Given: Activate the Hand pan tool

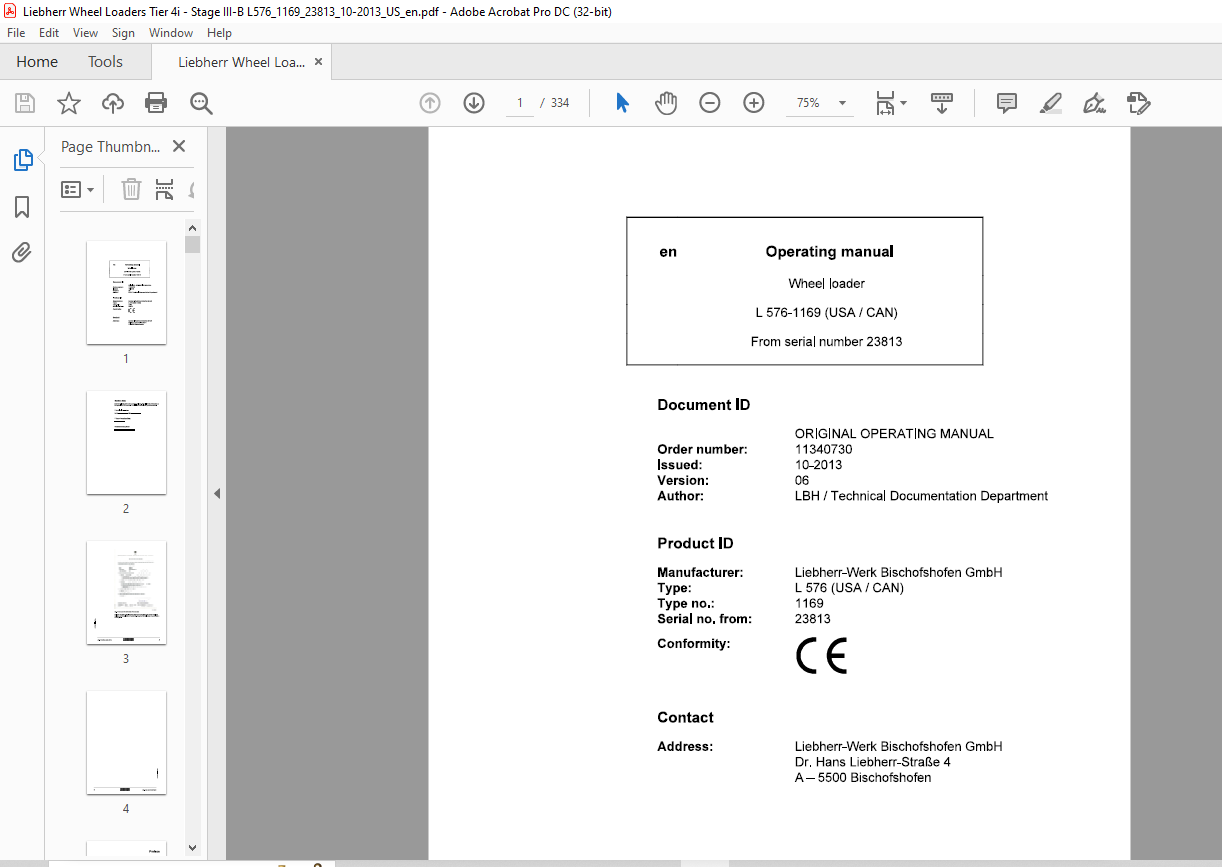Looking at the screenshot, I should pos(666,103).
